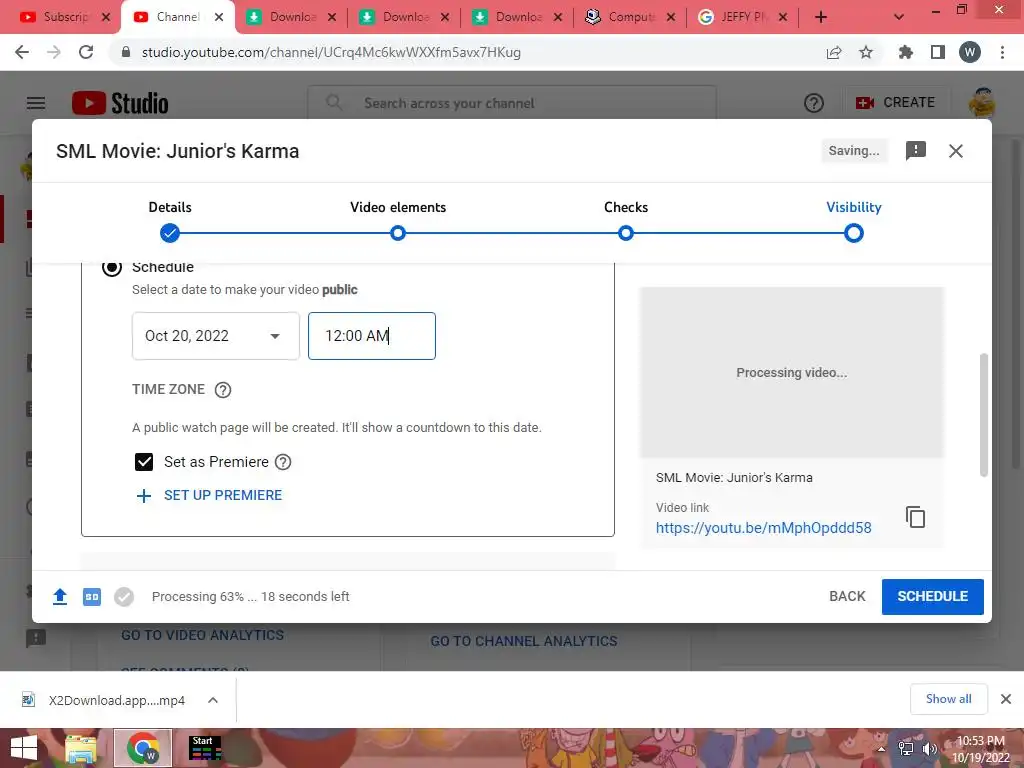Click the dialog vertical scrollbar
The image size is (1024, 768).
click(984, 415)
